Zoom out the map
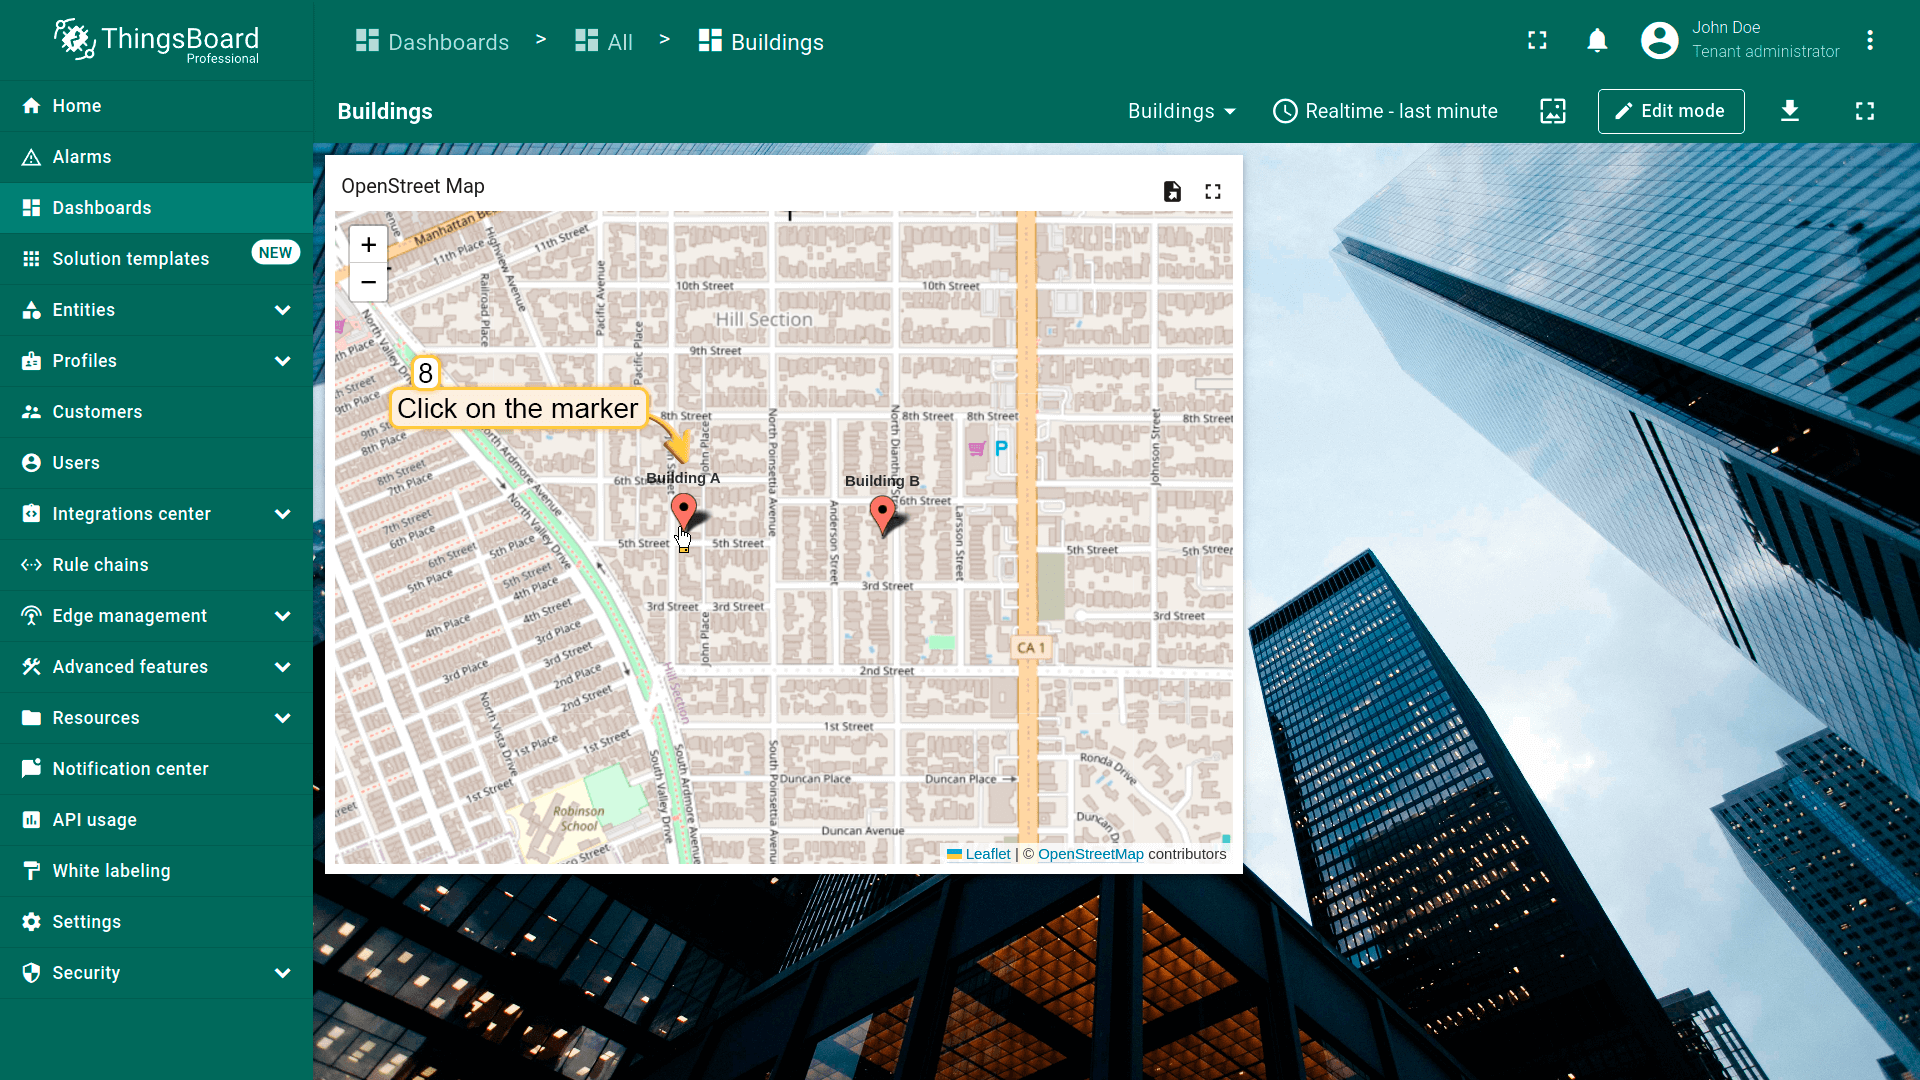The height and width of the screenshot is (1080, 1920). (x=368, y=283)
